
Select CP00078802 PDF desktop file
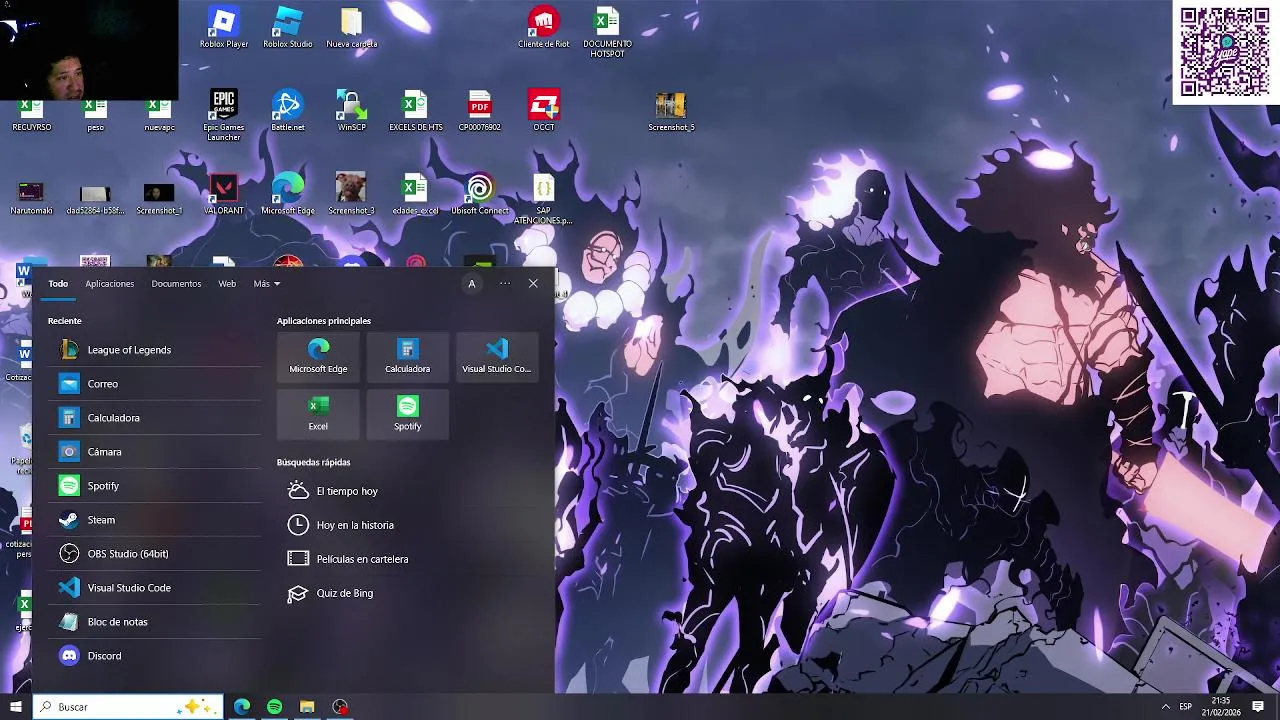480,110
